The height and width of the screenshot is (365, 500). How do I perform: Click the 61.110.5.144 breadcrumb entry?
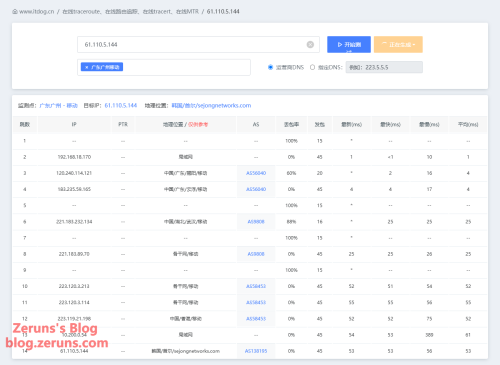[223, 12]
